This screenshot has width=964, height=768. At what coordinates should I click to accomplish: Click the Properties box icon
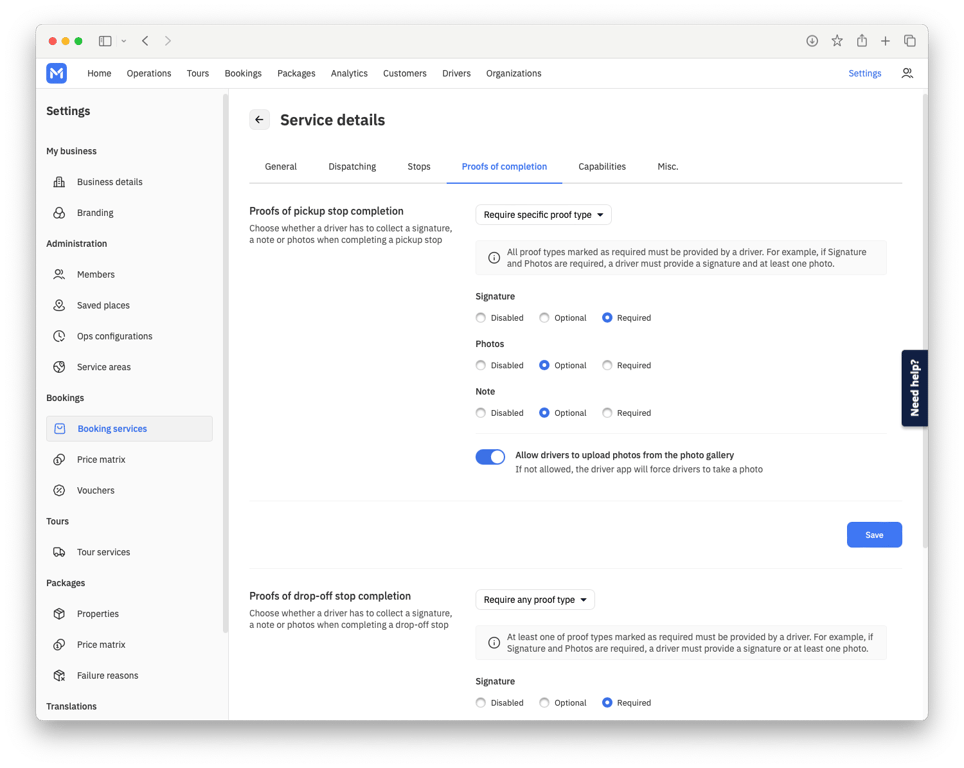point(59,614)
